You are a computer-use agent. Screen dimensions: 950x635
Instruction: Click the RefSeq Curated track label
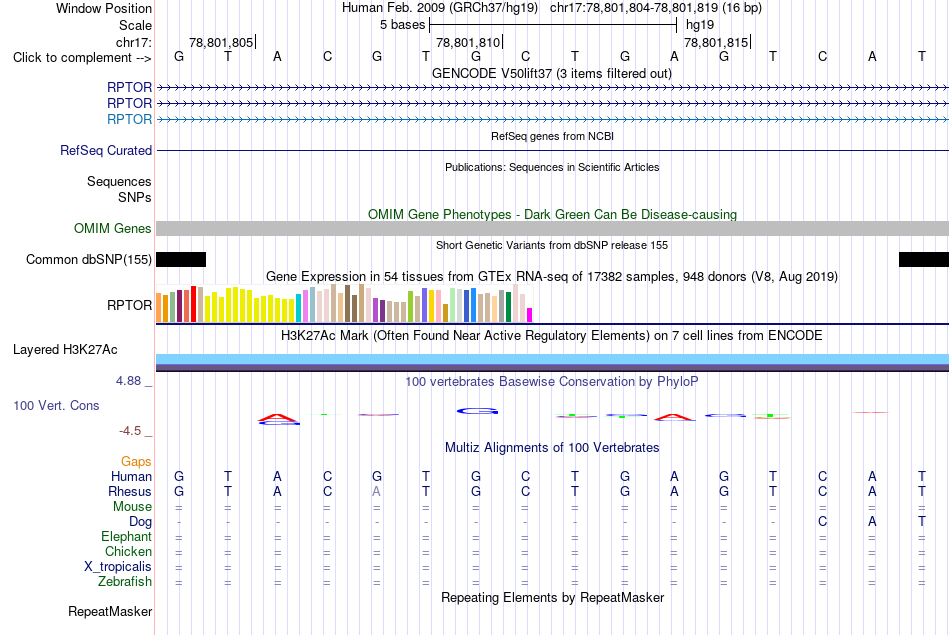105,150
